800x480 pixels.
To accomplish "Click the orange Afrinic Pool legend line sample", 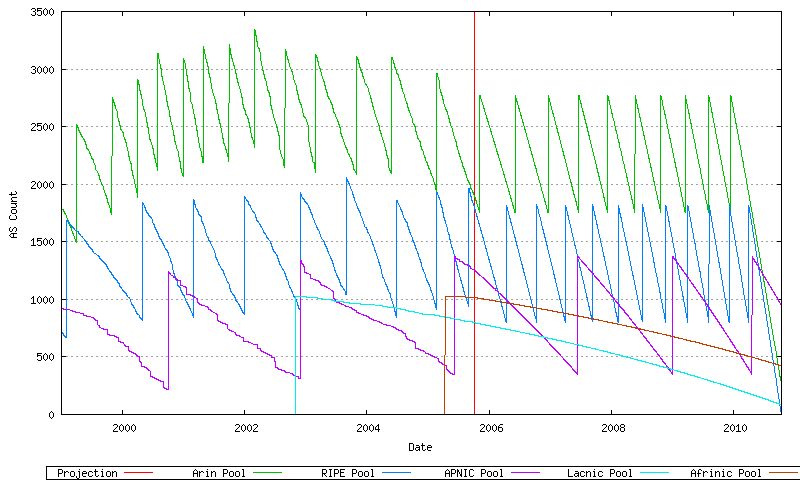I will [x=776, y=473].
